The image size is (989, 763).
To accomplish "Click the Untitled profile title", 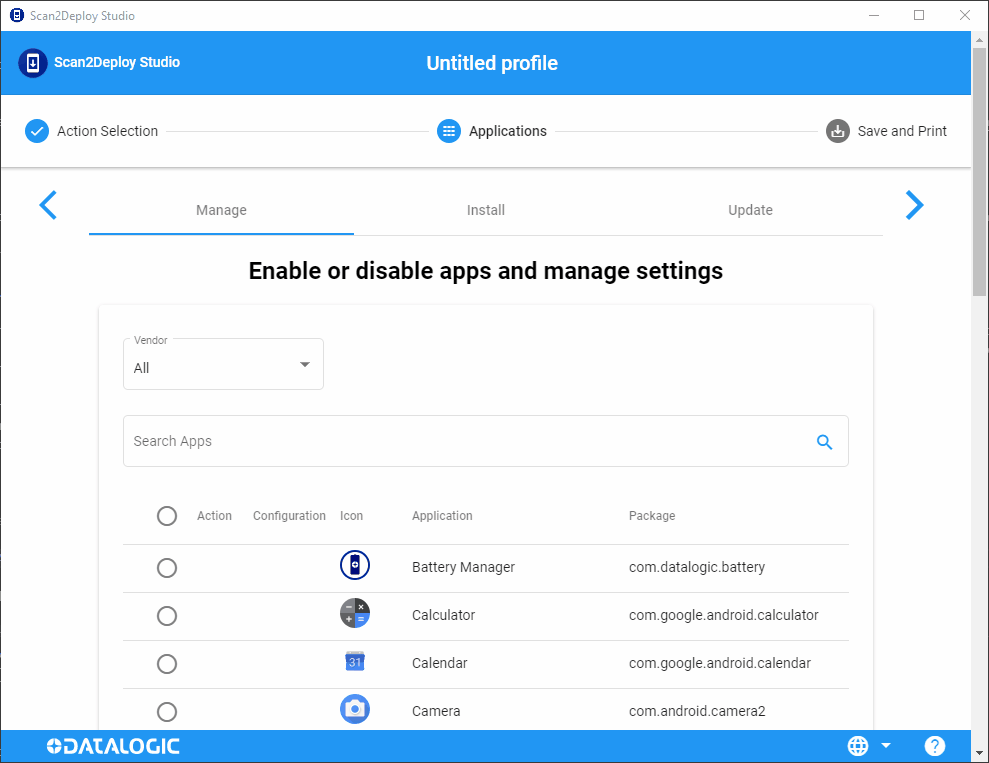I will (x=492, y=63).
